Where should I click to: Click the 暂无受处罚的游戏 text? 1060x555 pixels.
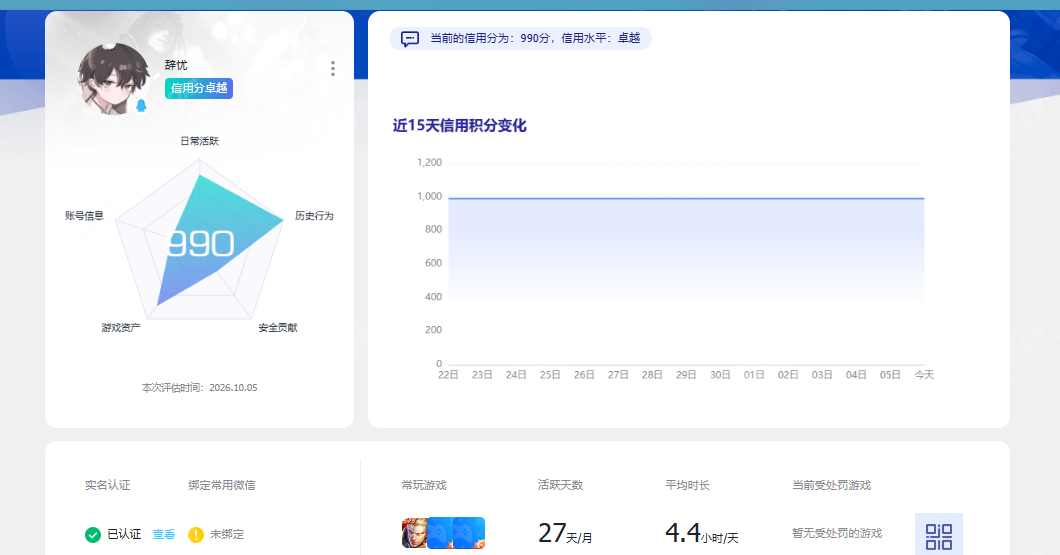(x=837, y=533)
